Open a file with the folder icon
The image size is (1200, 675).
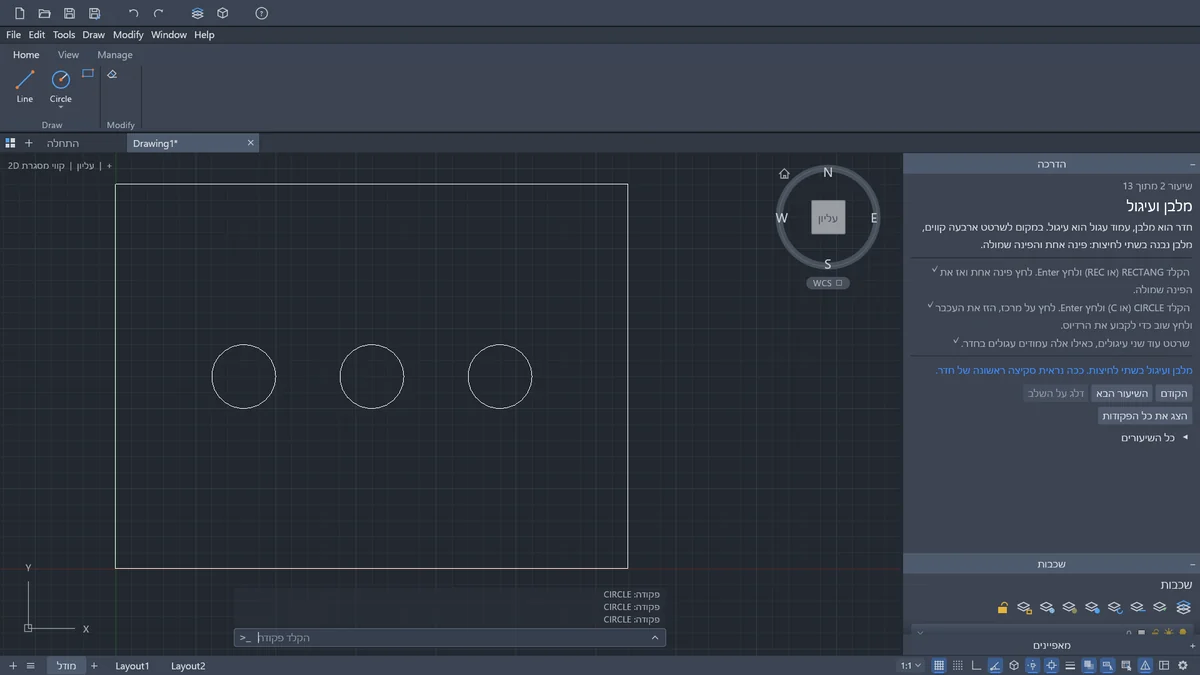click(44, 13)
